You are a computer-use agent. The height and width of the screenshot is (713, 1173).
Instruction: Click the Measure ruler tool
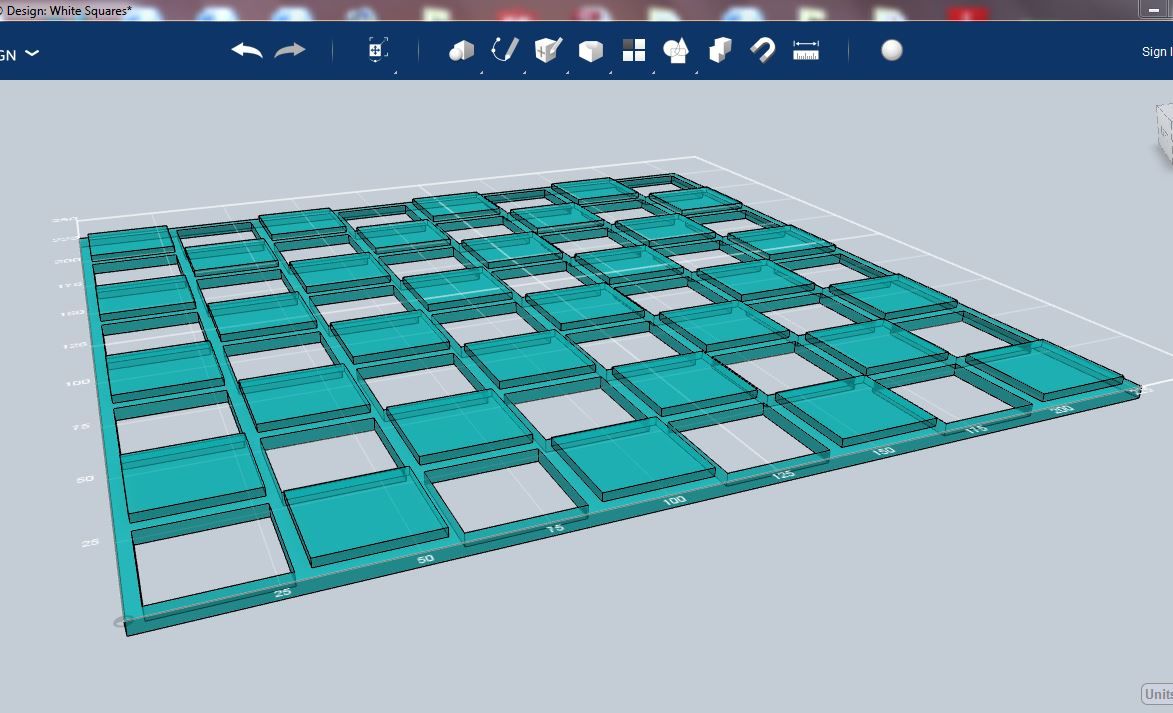tap(806, 49)
